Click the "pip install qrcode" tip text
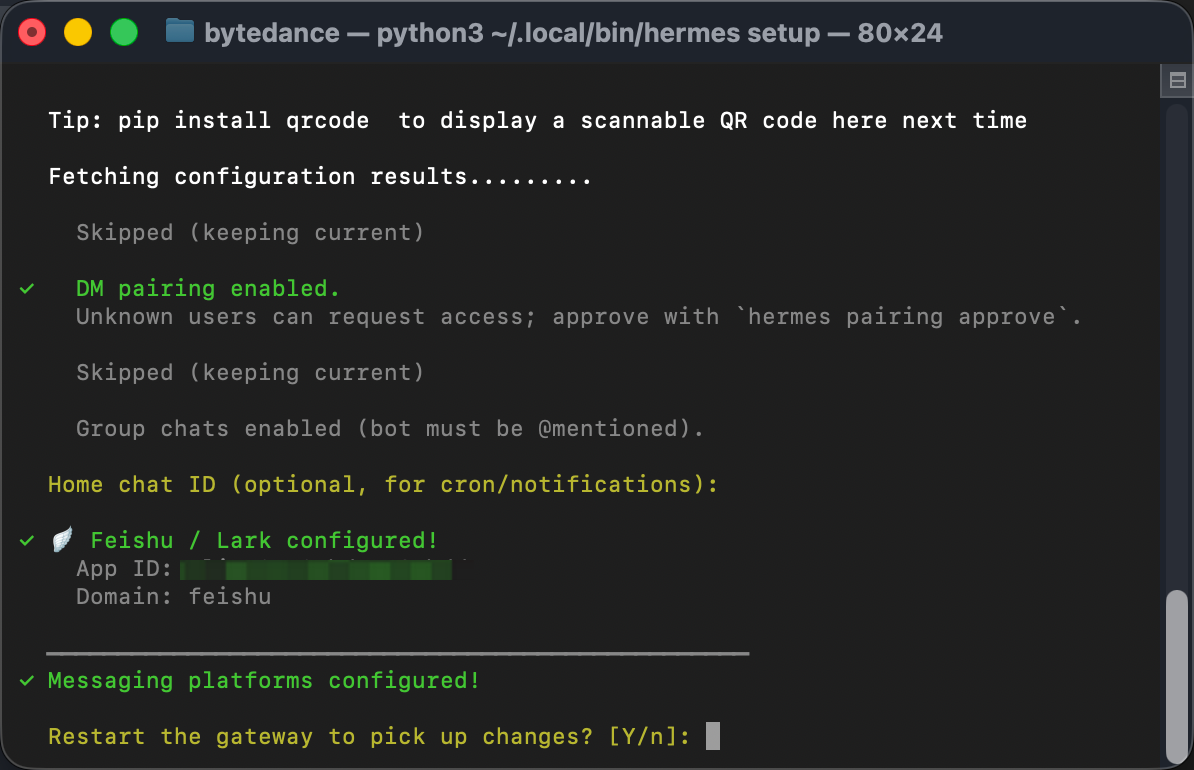This screenshot has height=770, width=1194. tap(243, 121)
